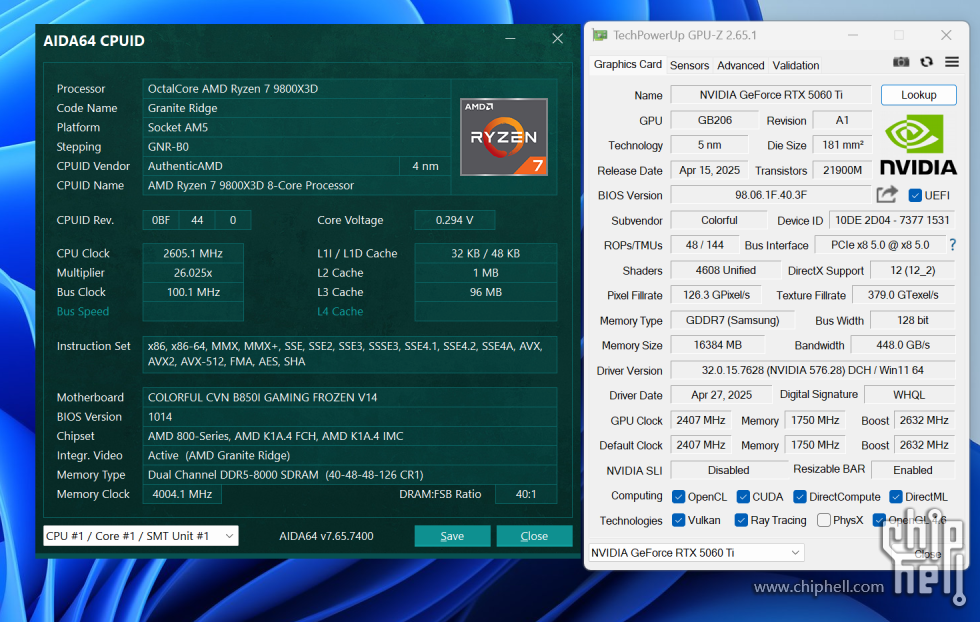The width and height of the screenshot is (980, 622).
Task: Close the AIDA64 CPUID window via X
Action: click(x=558, y=39)
